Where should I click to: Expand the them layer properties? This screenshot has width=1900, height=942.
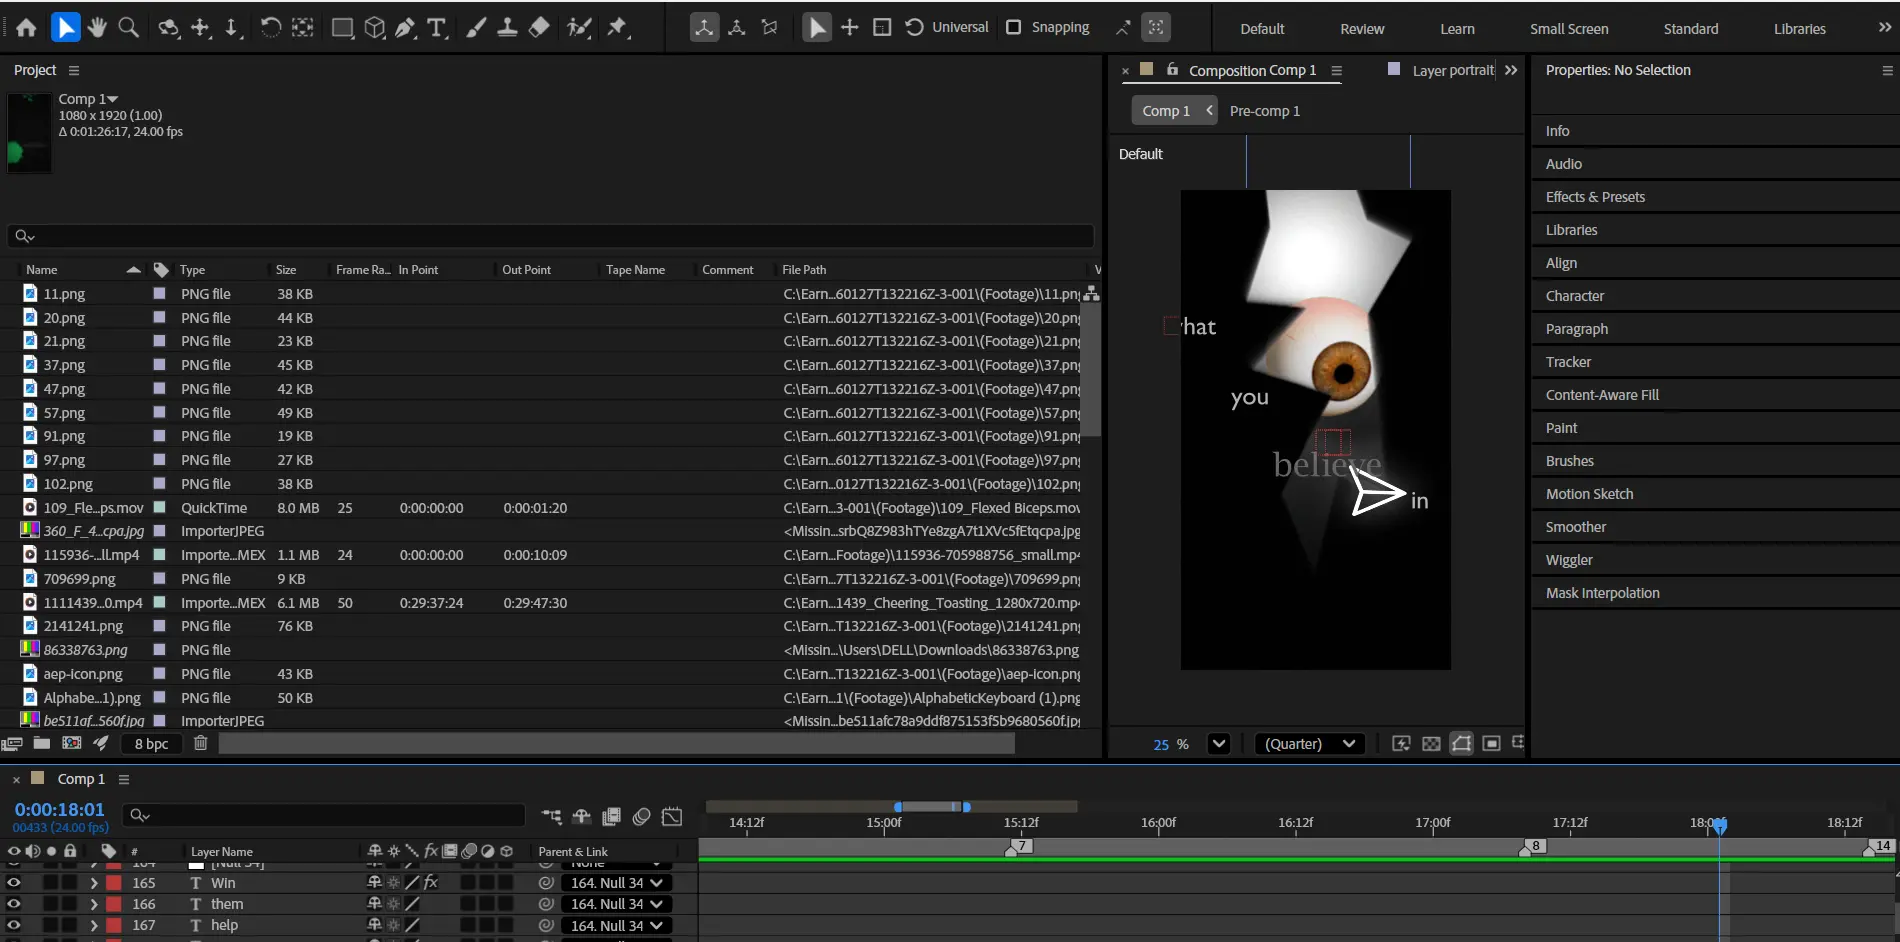click(94, 904)
